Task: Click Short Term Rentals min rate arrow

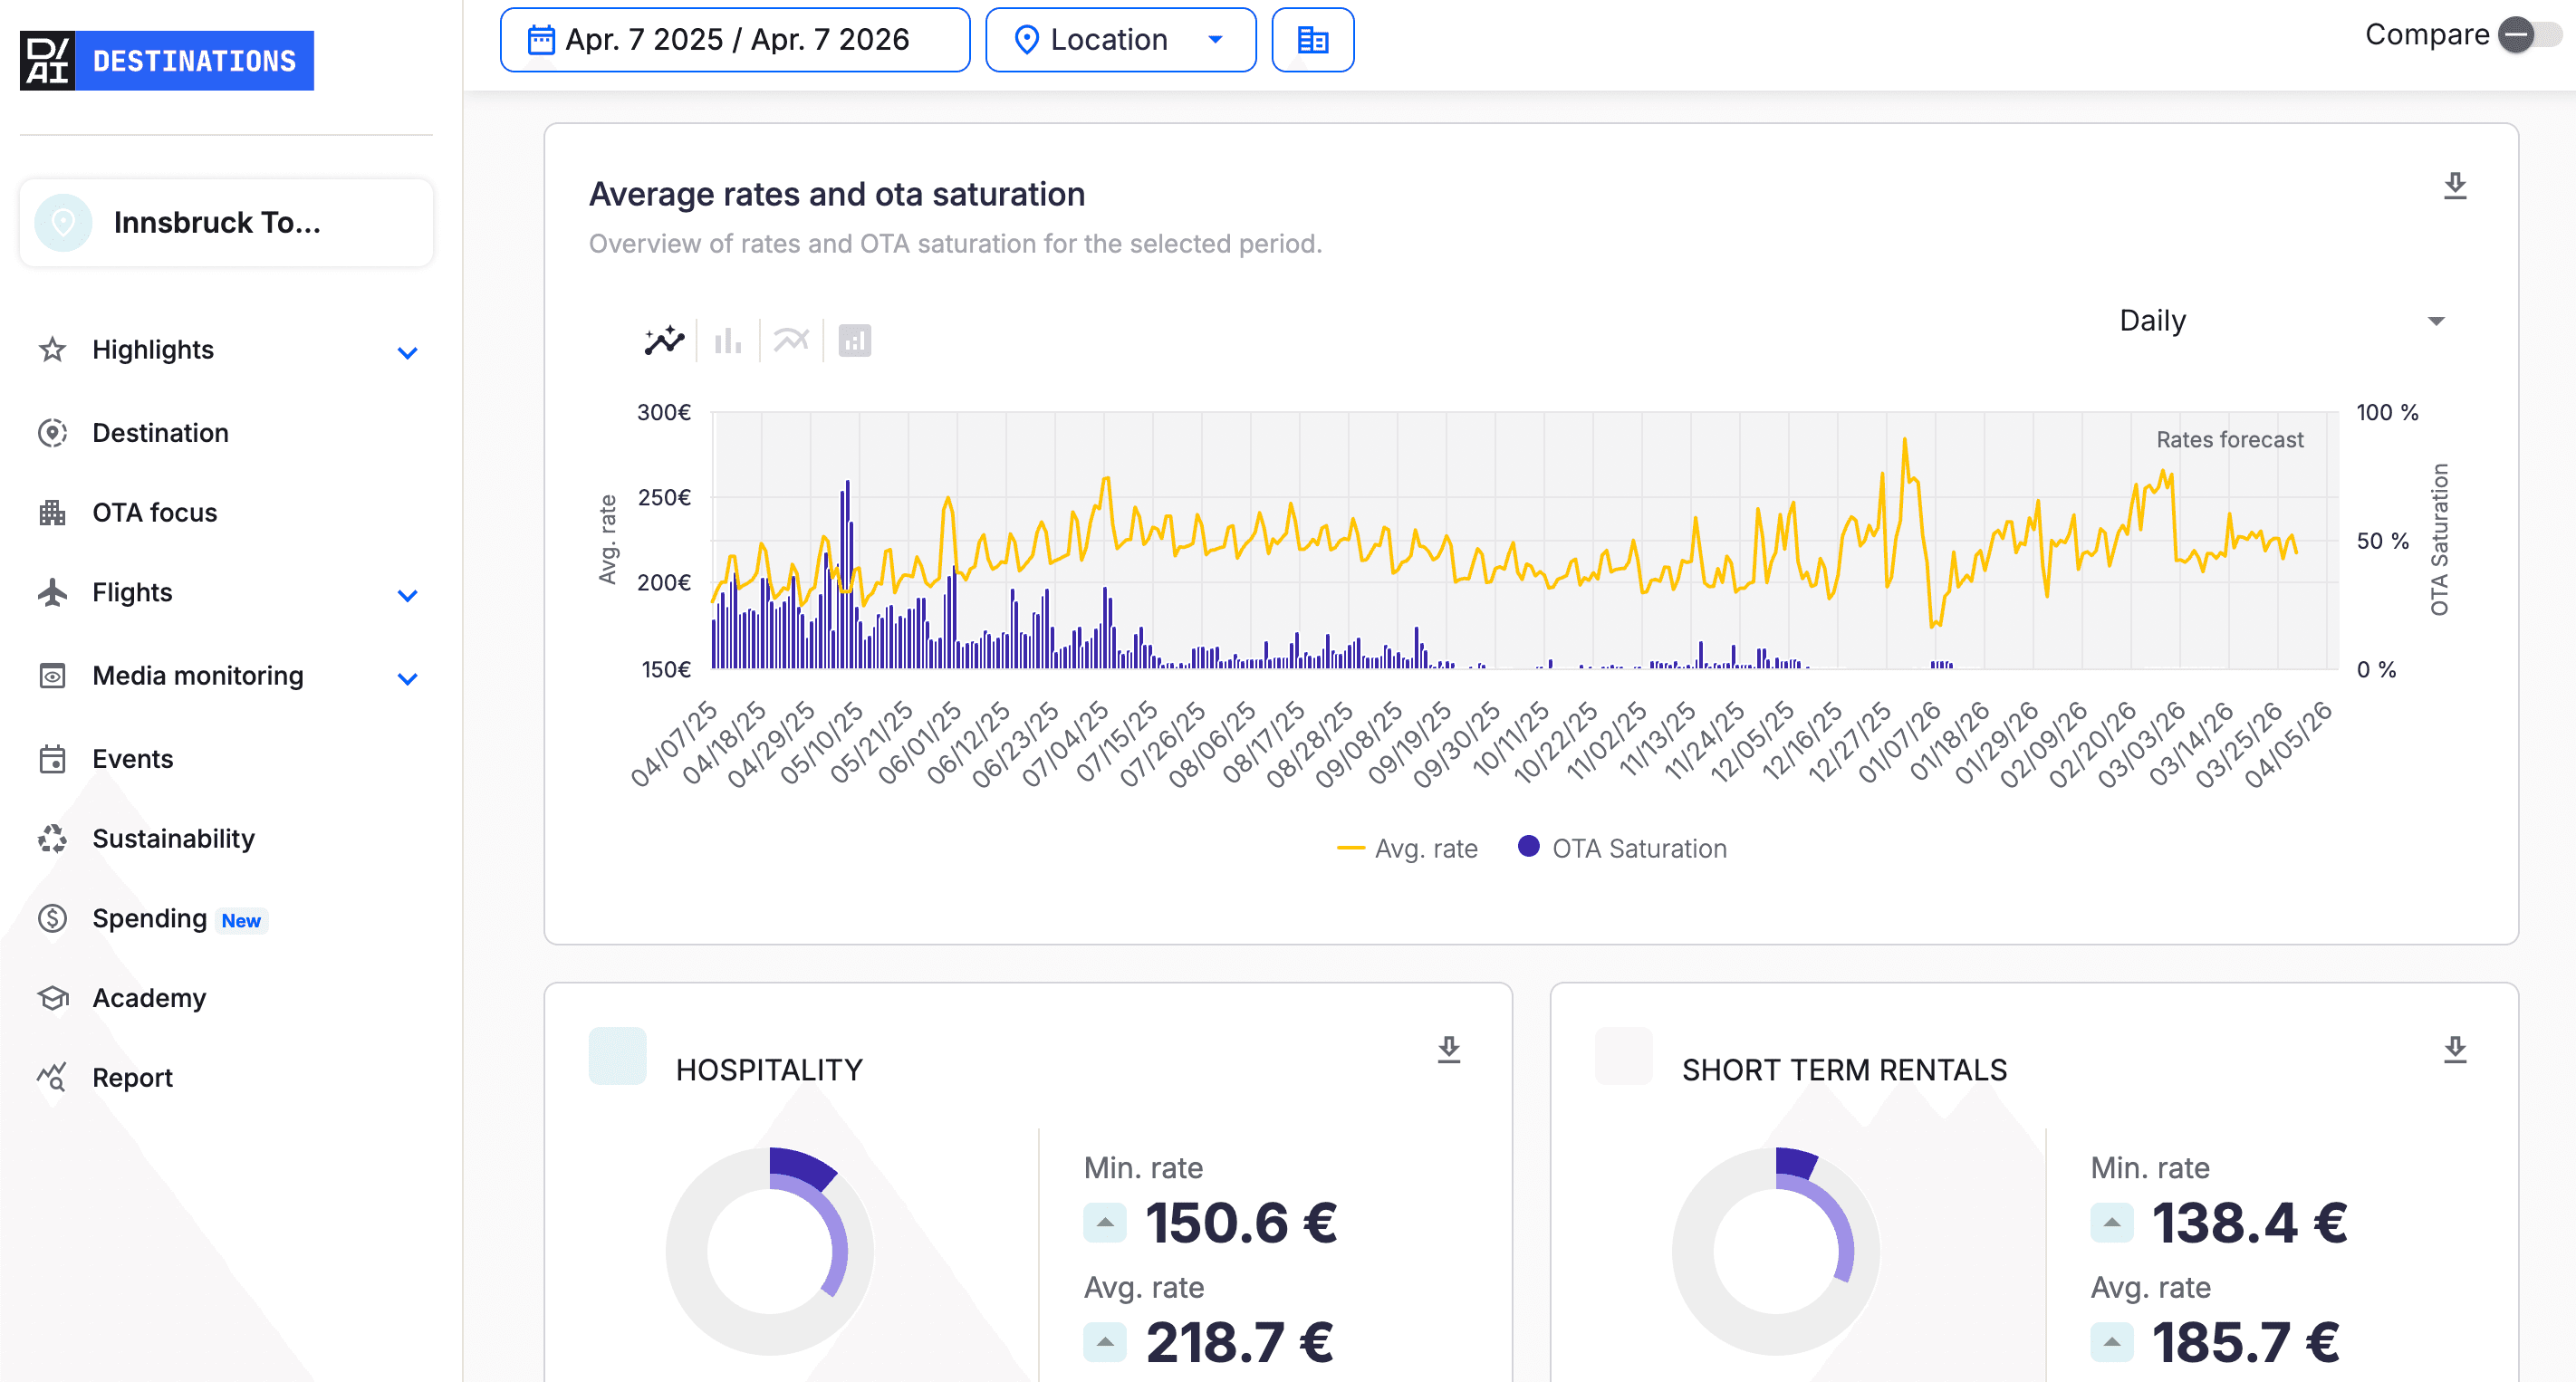Action: click(2111, 1222)
